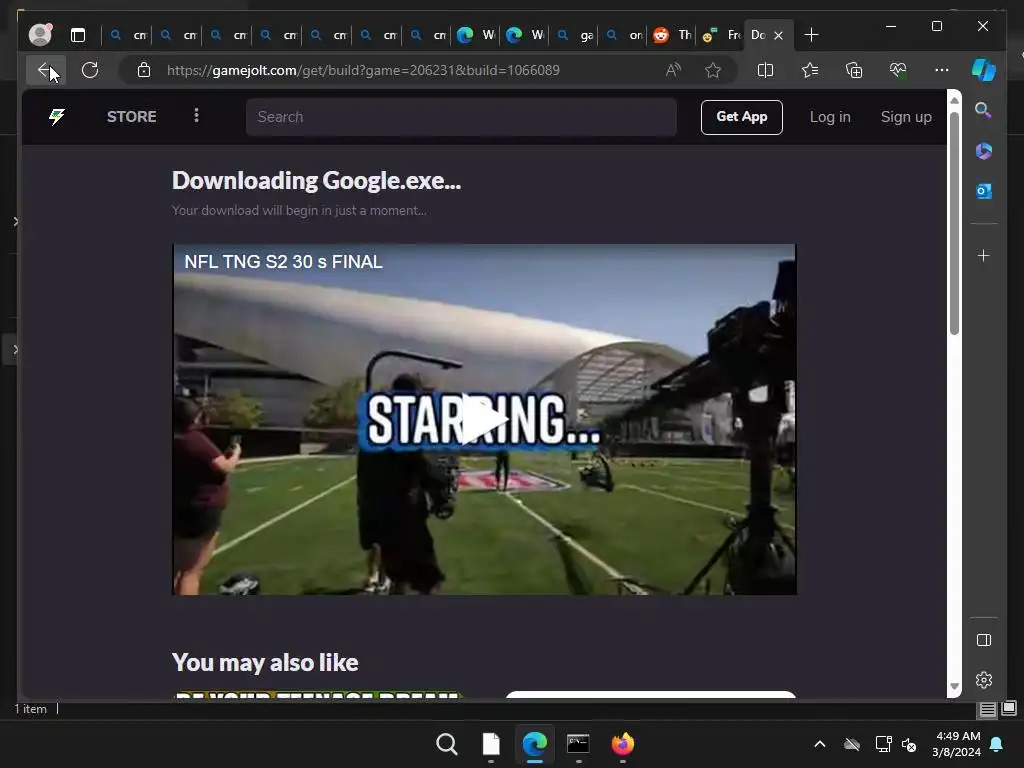
Task: Click the Game Jolt Search field
Action: pyautogui.click(x=461, y=117)
